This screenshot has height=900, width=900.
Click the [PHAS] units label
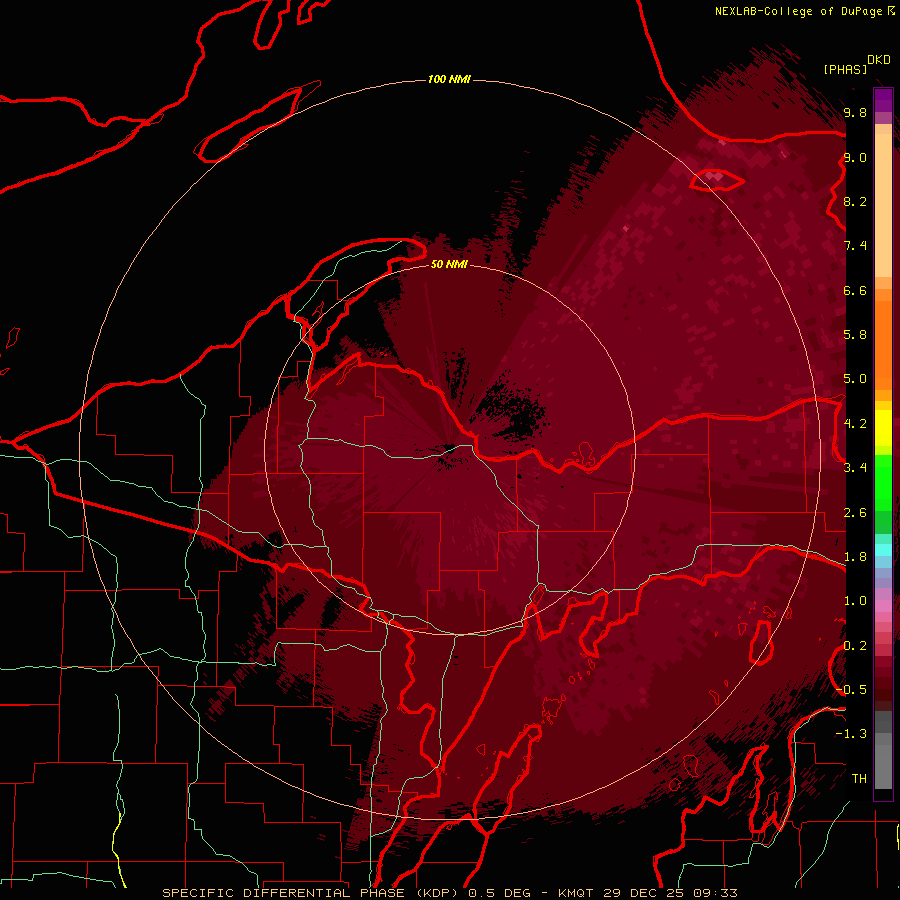pos(845,69)
